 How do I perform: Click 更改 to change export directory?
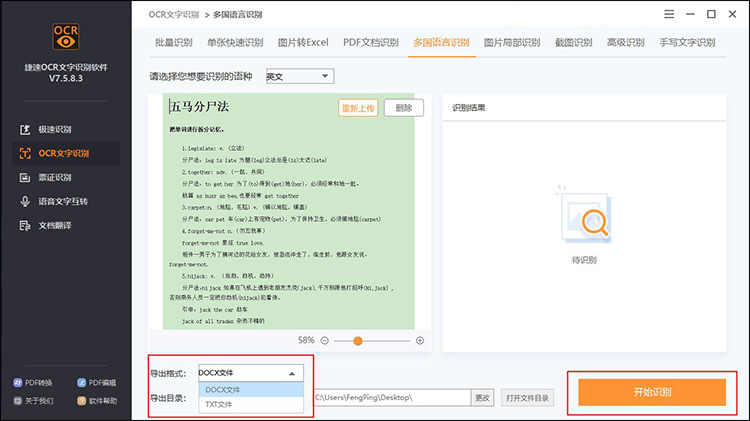(x=482, y=398)
